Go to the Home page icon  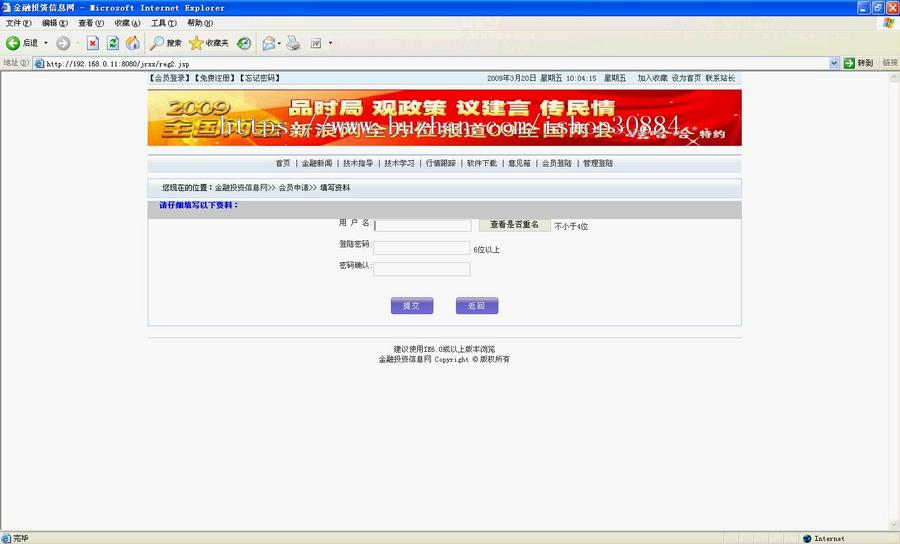click(x=133, y=43)
